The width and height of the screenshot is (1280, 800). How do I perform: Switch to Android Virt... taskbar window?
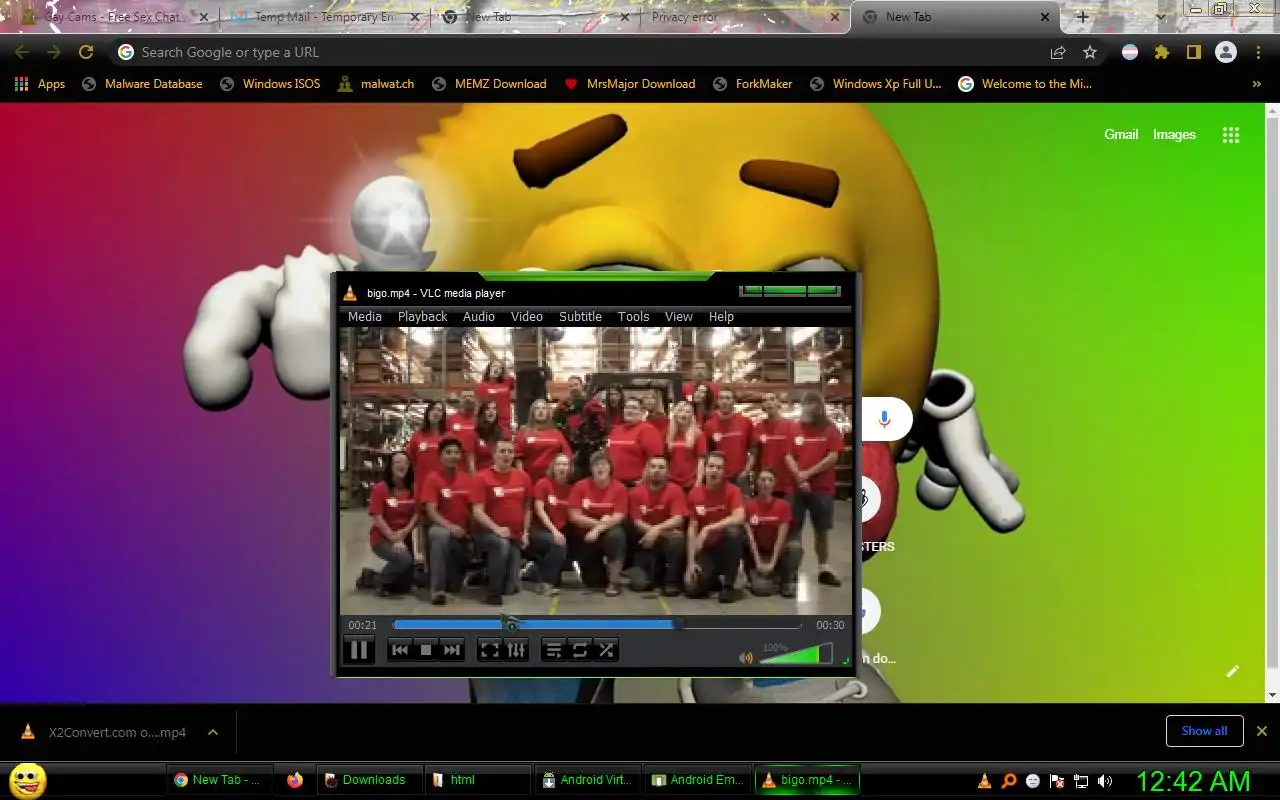[x=587, y=780]
